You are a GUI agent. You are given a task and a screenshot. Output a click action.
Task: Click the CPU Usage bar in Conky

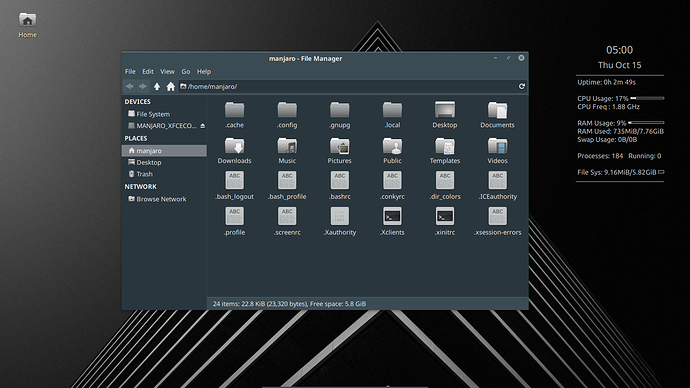647,98
